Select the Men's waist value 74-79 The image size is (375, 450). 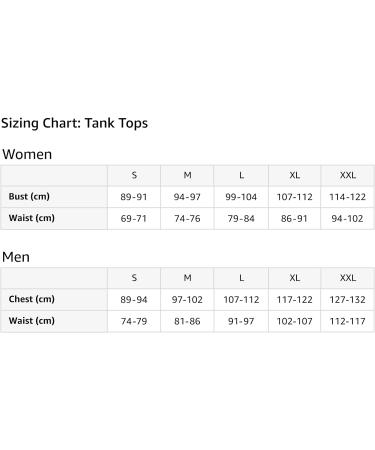tap(134, 321)
